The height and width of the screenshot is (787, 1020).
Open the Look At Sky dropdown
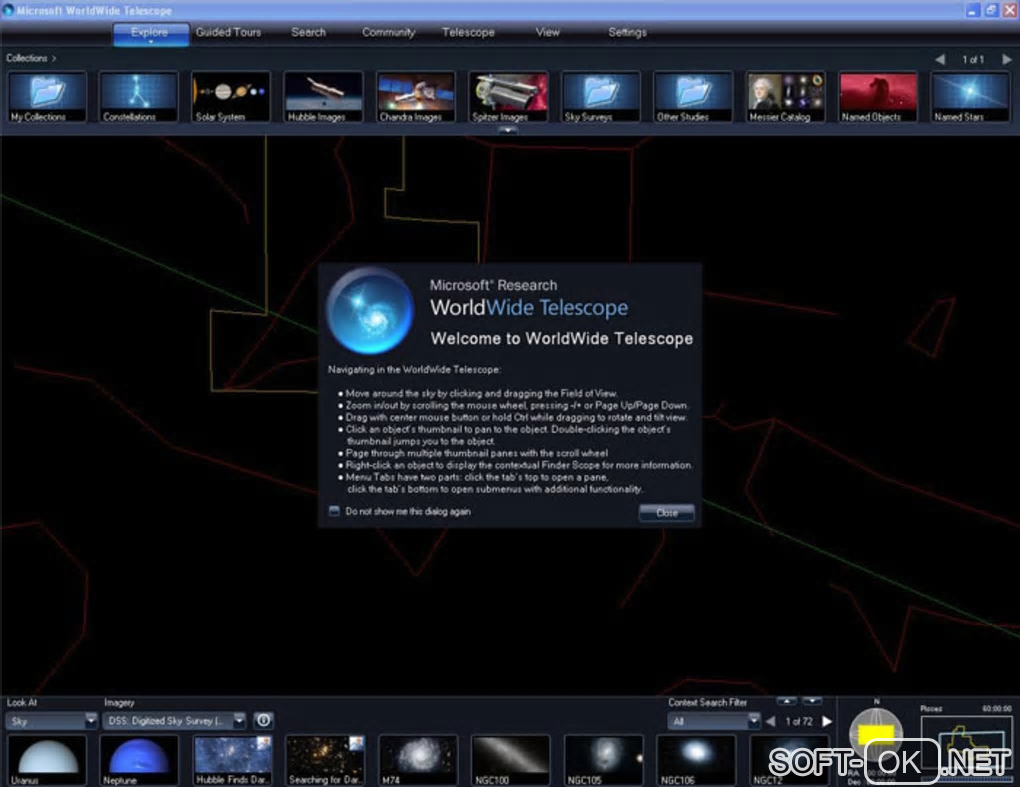point(51,721)
